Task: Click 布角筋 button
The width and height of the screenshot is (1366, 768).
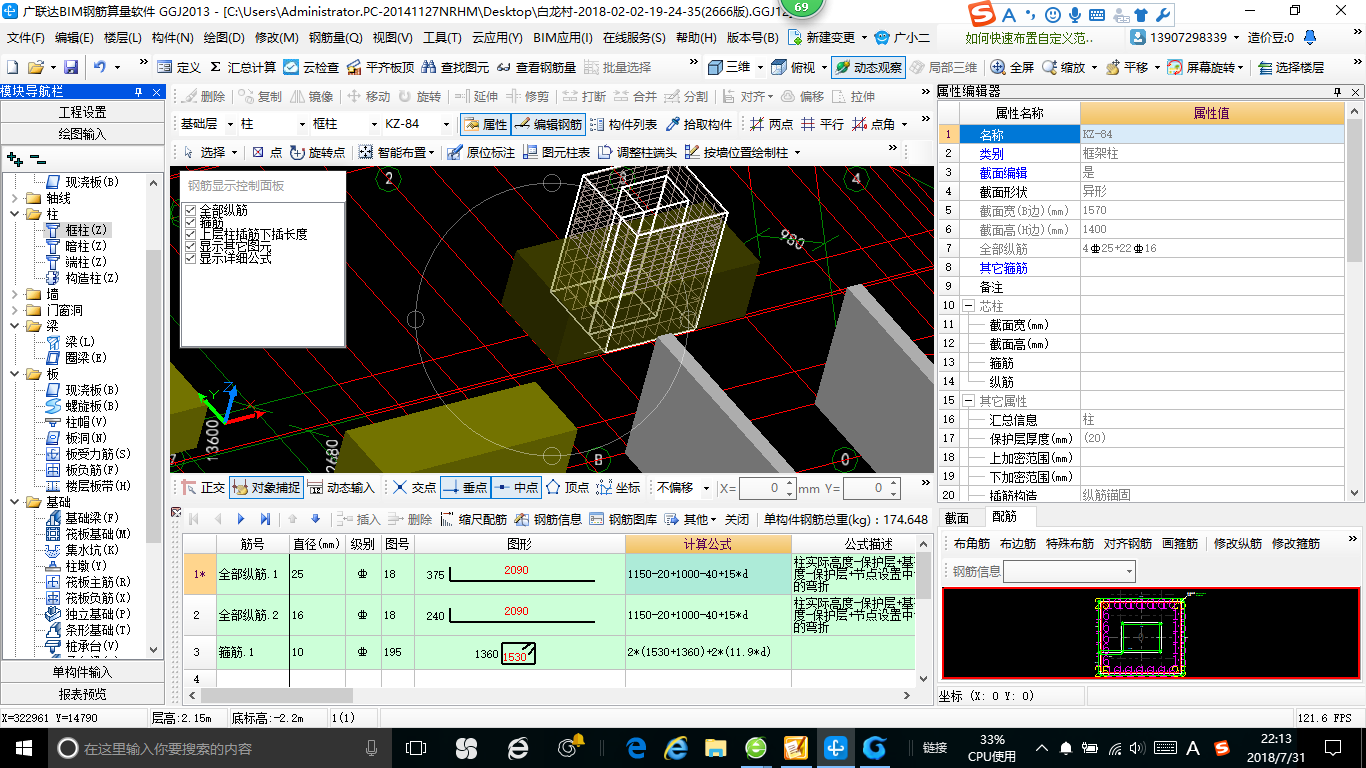Action: point(971,544)
